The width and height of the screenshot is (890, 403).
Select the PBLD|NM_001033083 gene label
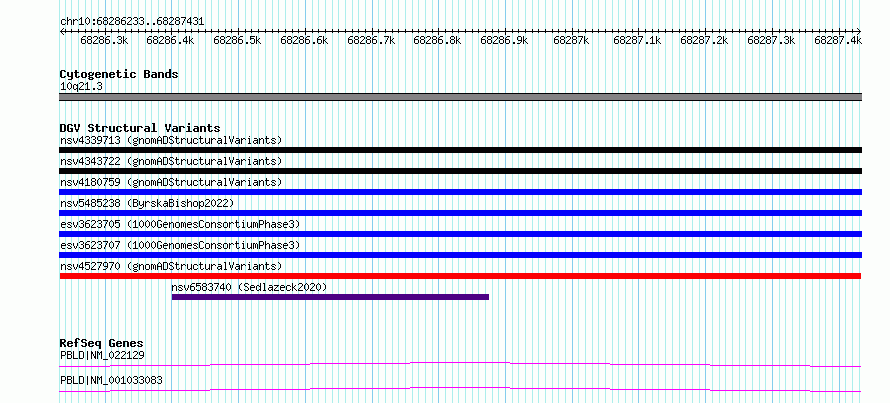click(111, 380)
